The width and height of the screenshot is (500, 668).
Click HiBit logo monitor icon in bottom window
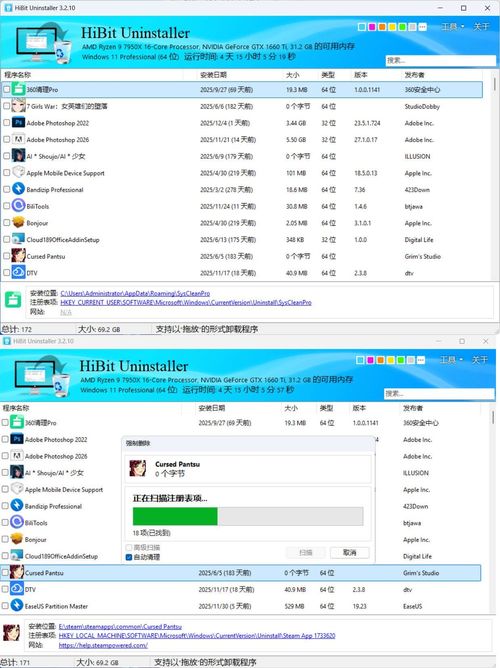coord(42,376)
